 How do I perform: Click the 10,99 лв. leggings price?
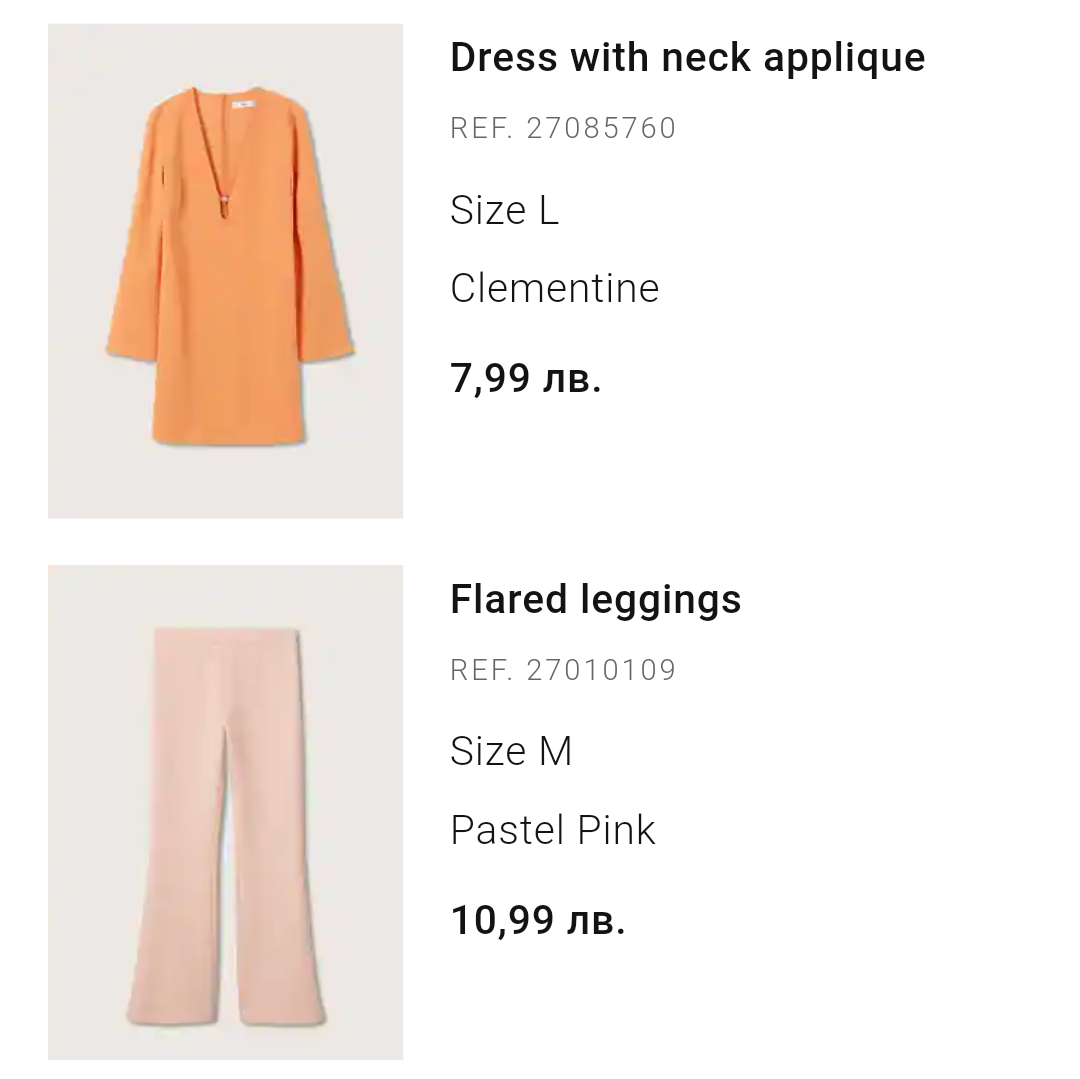[x=537, y=920]
